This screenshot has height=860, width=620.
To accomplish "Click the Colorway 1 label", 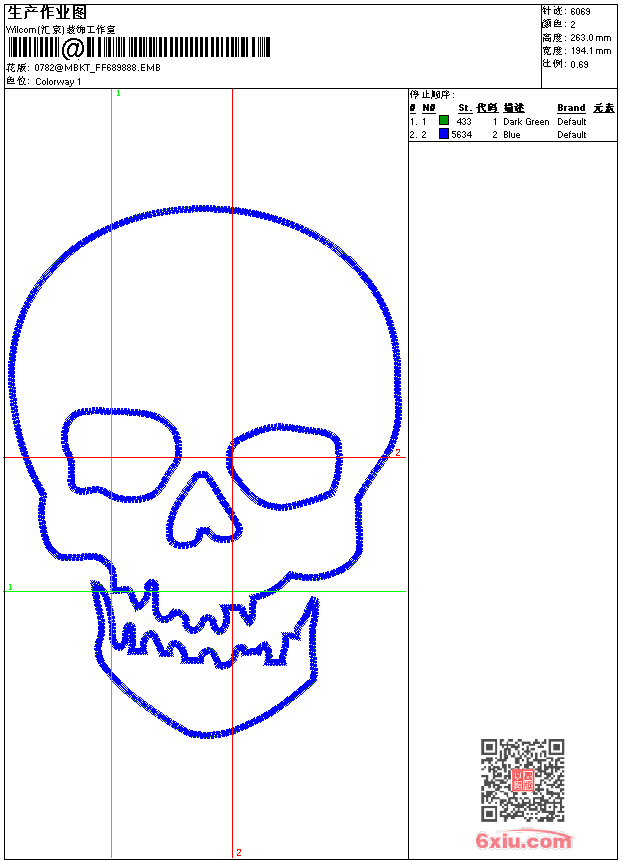I will tap(59, 81).
